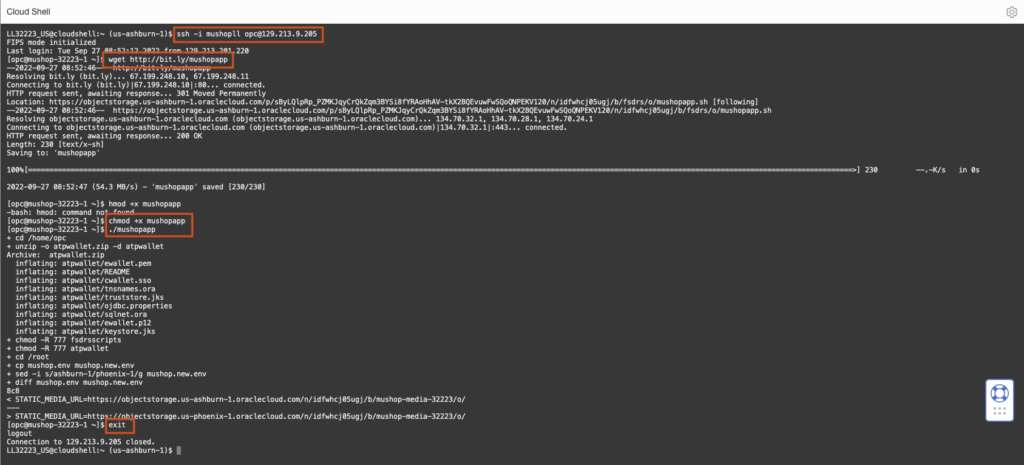This screenshot has width=1024, height=465.
Task: Click the highlighted ssh -i mushopll command
Action: [246, 34]
